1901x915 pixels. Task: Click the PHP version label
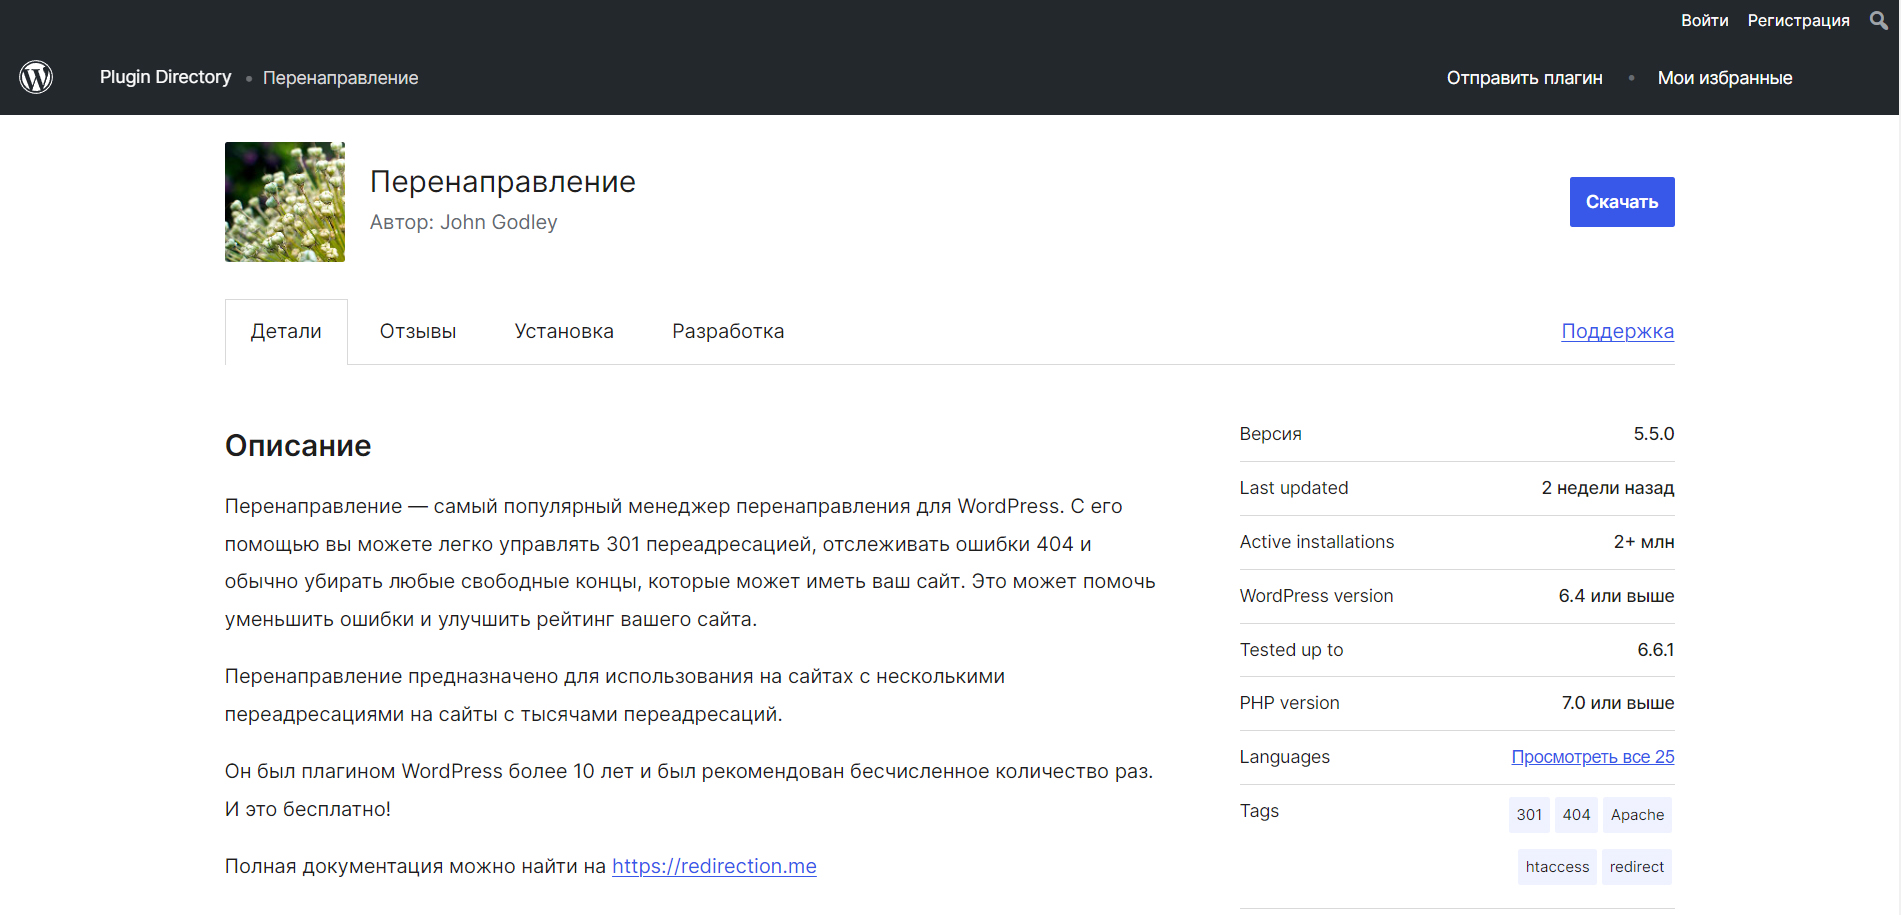tap(1289, 703)
